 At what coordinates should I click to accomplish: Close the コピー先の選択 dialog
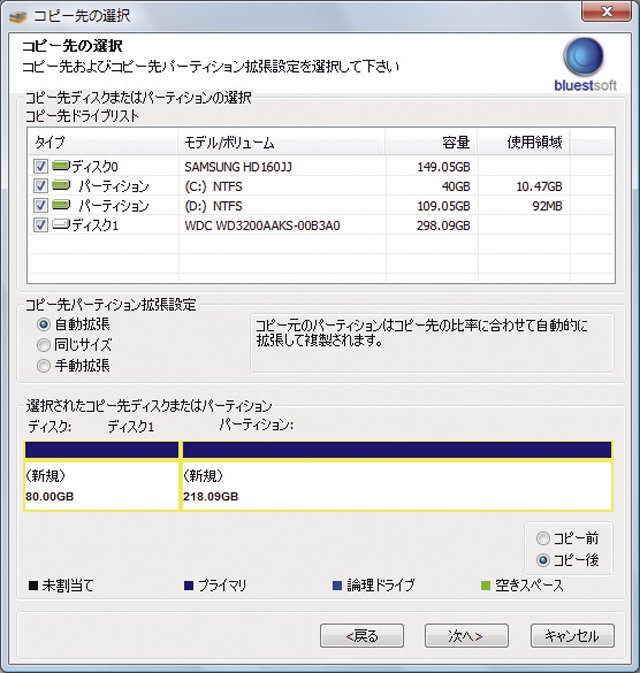[607, 11]
